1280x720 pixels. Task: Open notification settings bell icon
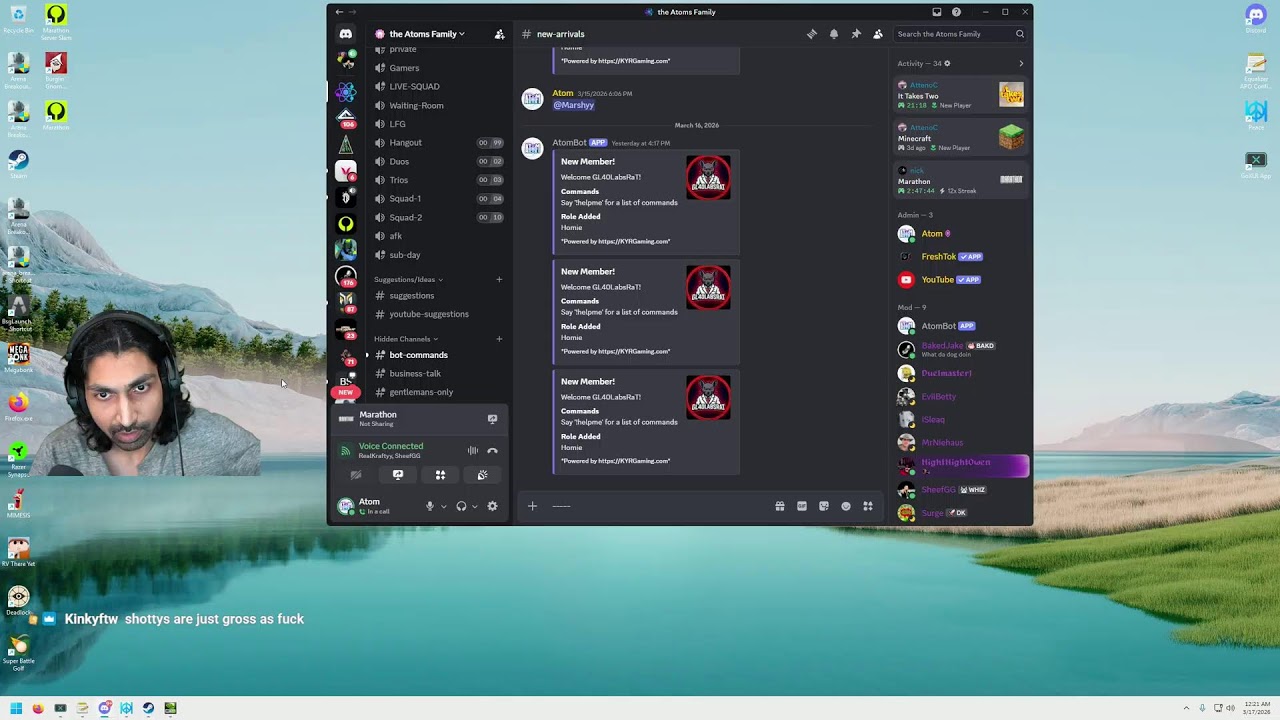834,34
